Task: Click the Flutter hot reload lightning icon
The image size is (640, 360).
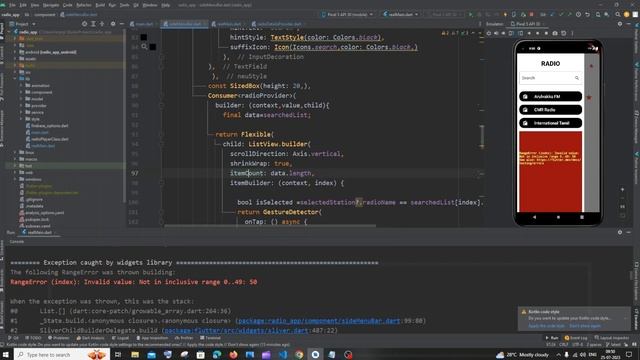Action: point(505,14)
